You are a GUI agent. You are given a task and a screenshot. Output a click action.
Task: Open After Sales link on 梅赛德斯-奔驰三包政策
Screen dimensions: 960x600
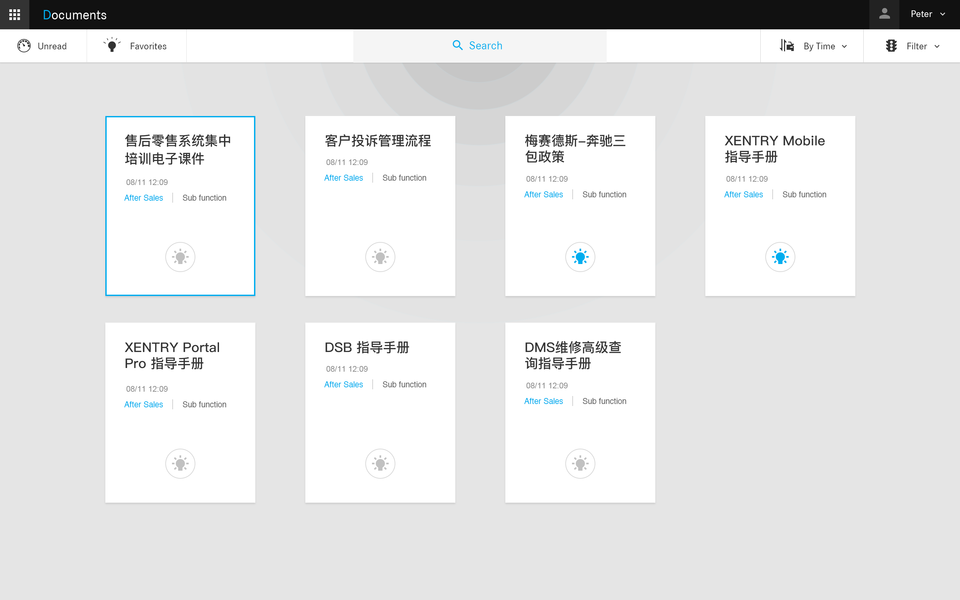pyautogui.click(x=544, y=195)
